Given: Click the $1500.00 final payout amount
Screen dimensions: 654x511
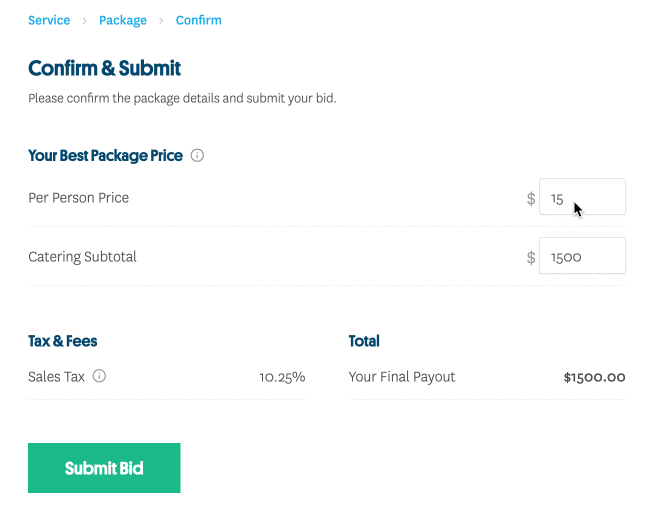Looking at the screenshot, I should [x=594, y=377].
